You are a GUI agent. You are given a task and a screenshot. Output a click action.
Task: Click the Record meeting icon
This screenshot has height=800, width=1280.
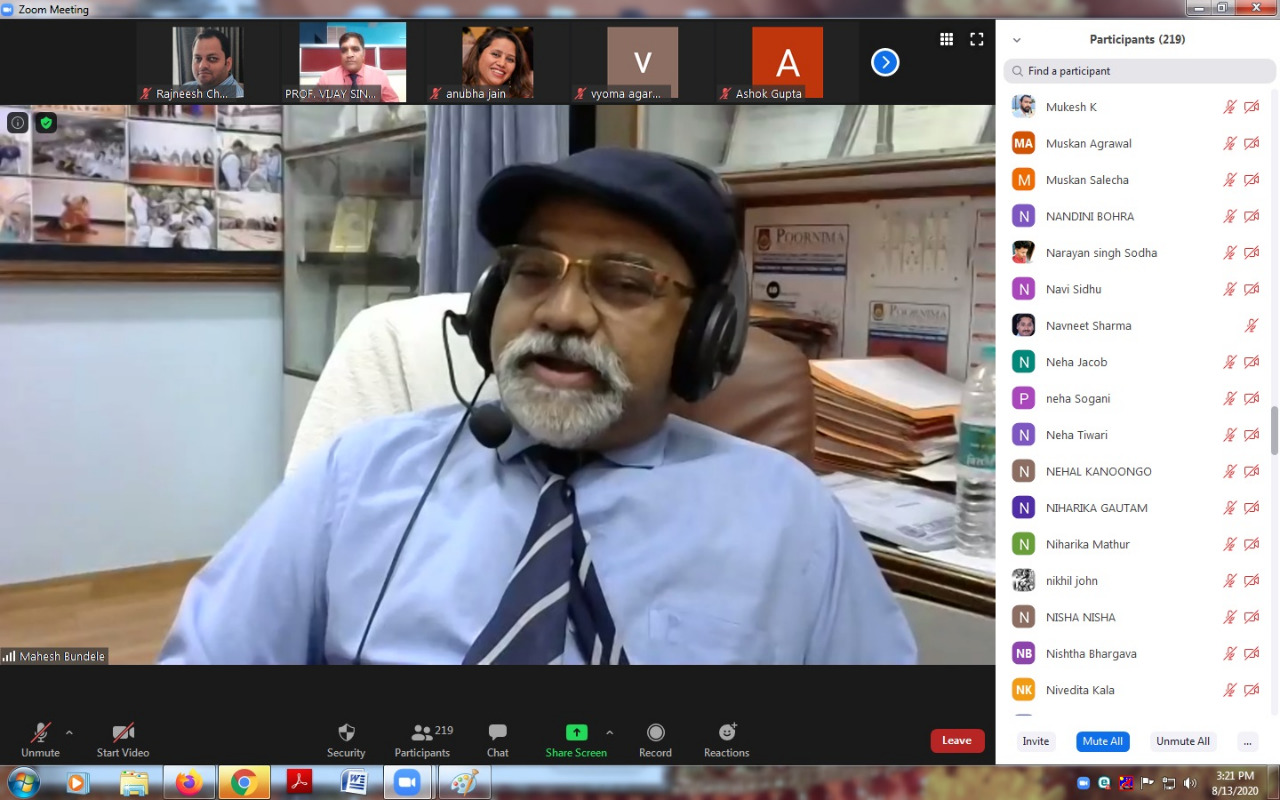point(655,733)
